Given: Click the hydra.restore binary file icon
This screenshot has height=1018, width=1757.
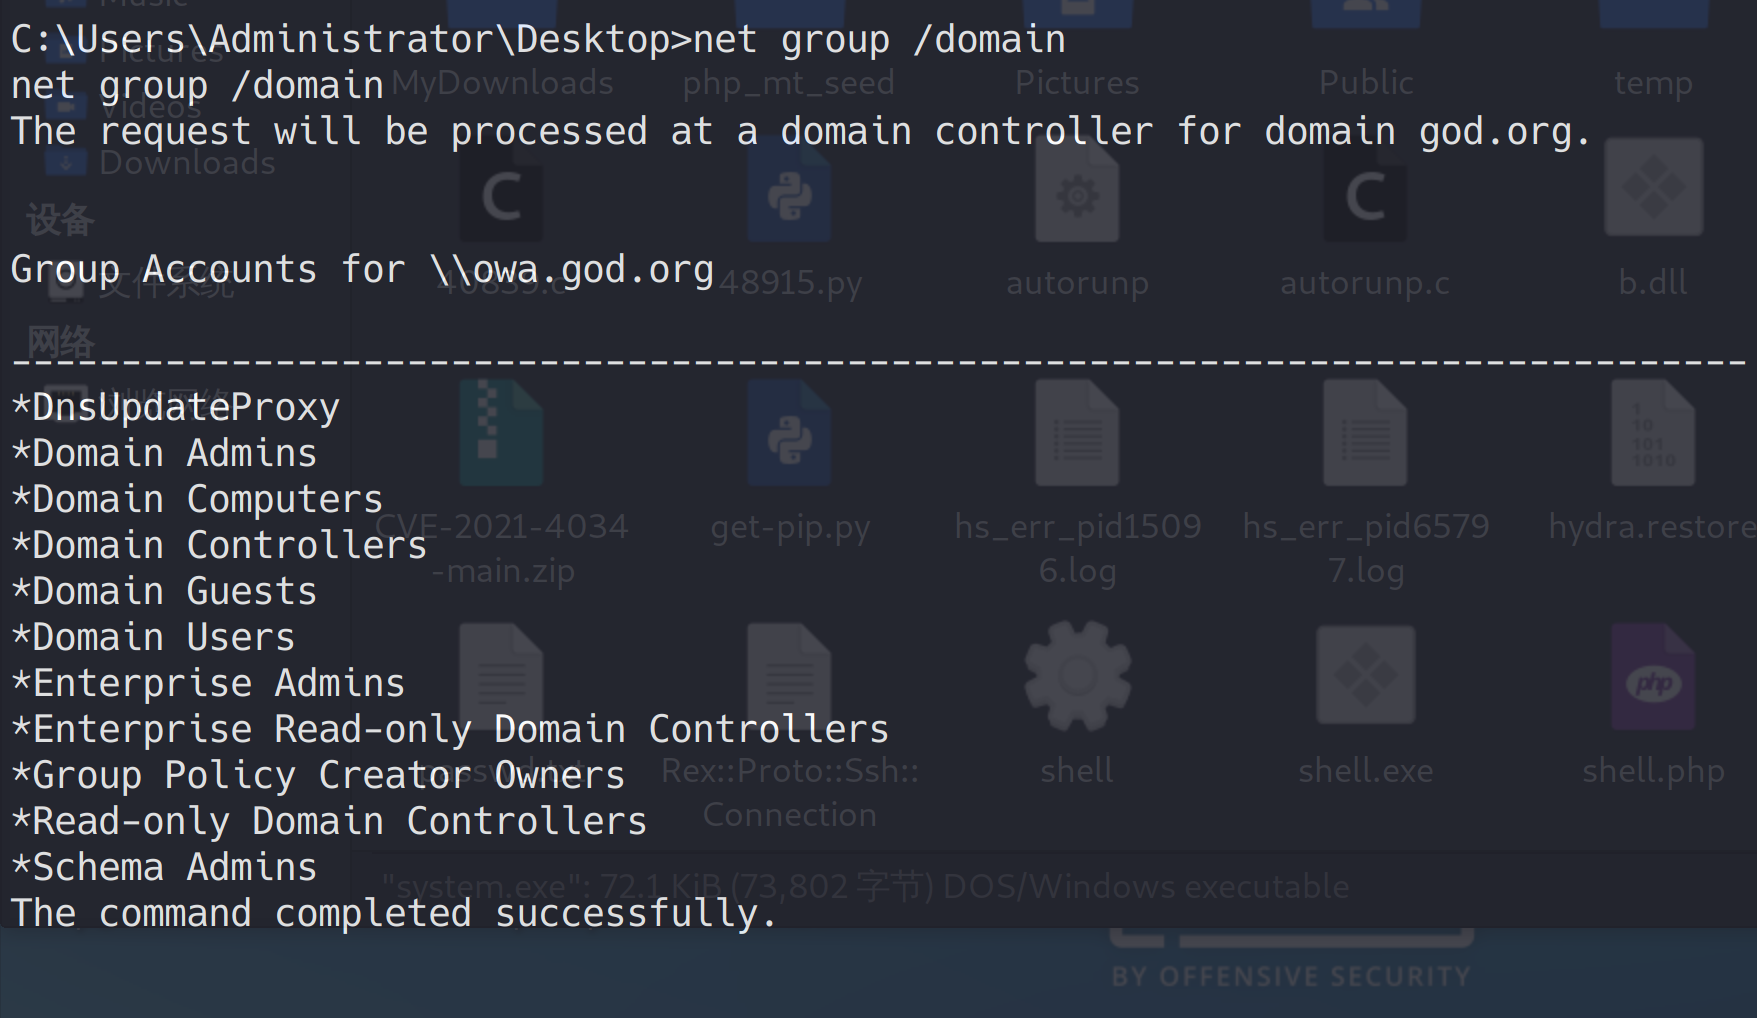Looking at the screenshot, I should point(1653,435).
